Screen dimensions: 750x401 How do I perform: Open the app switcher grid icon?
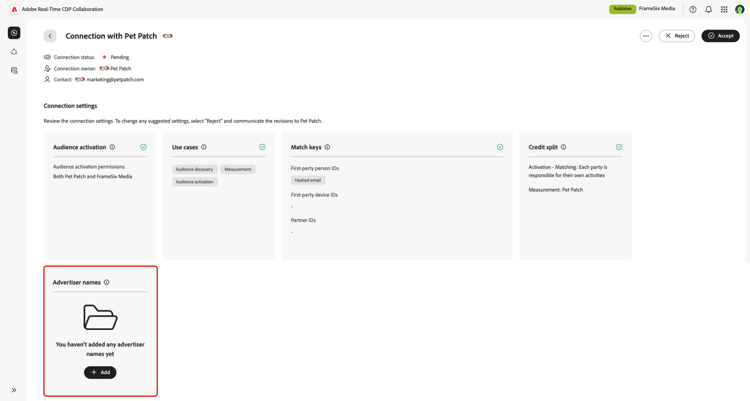coord(724,9)
